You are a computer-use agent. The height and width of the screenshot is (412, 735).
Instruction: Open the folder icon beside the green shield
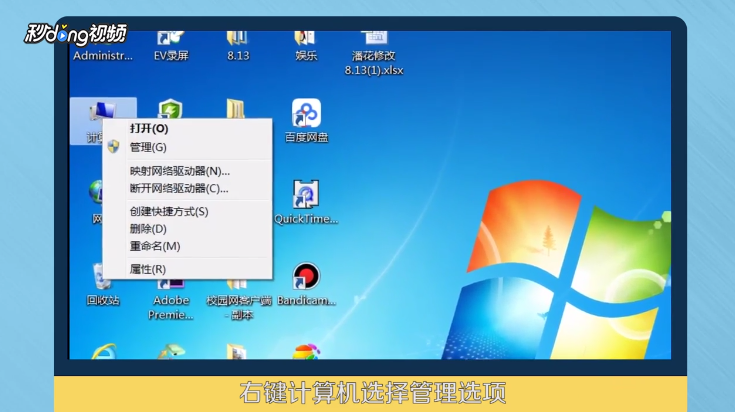point(236,109)
